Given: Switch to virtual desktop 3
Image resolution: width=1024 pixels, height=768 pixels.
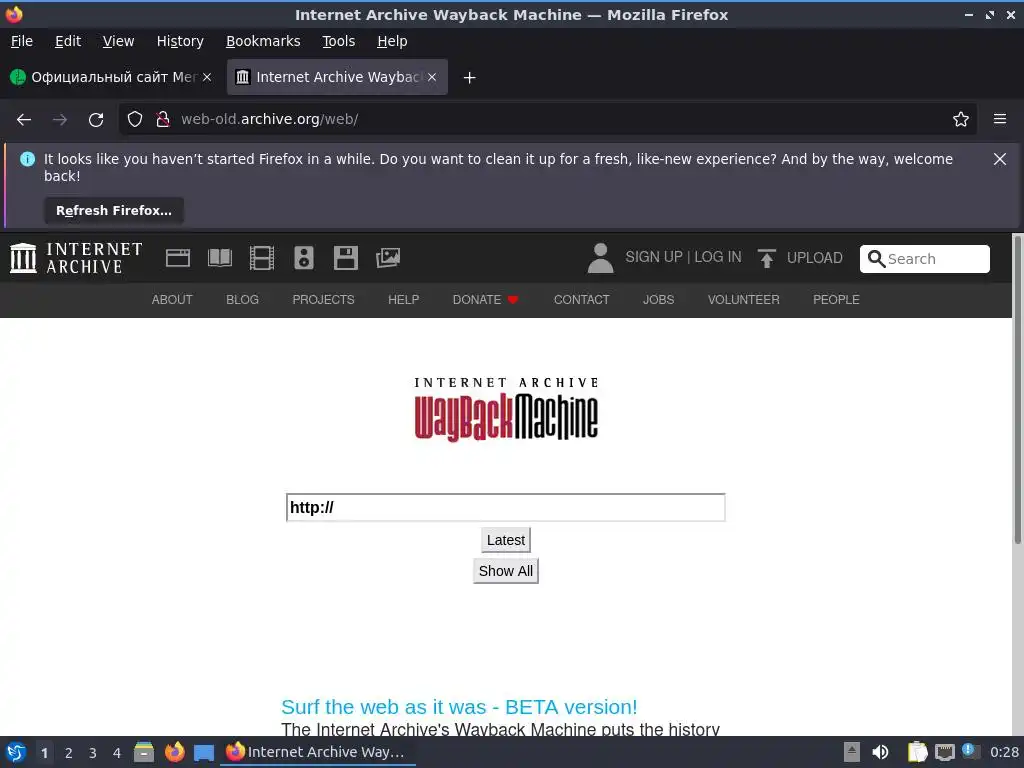Looking at the screenshot, I should point(93,753).
